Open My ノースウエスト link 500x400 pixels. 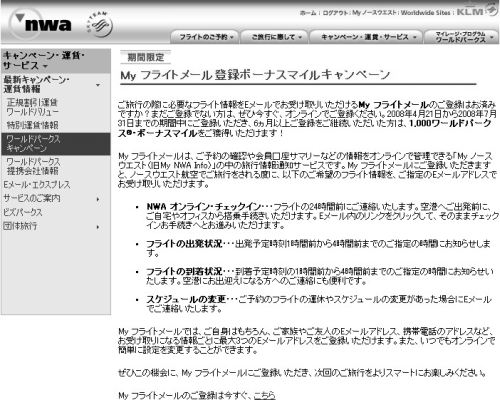[x=374, y=13]
